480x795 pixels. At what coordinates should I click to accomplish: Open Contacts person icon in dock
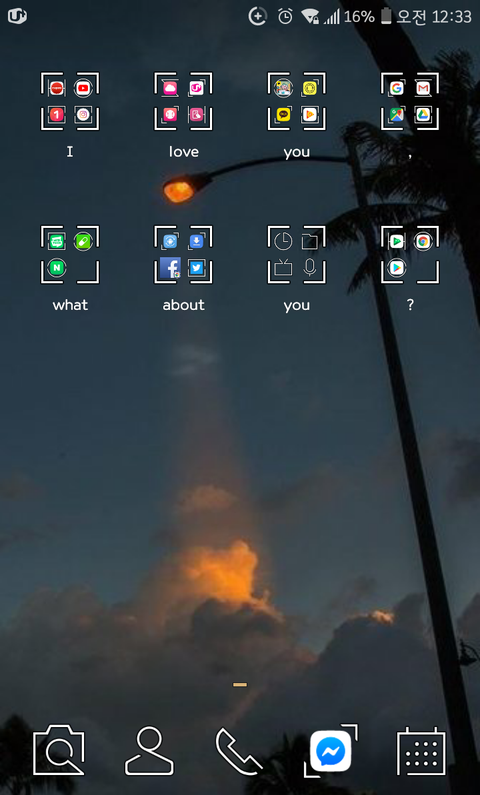[149, 751]
